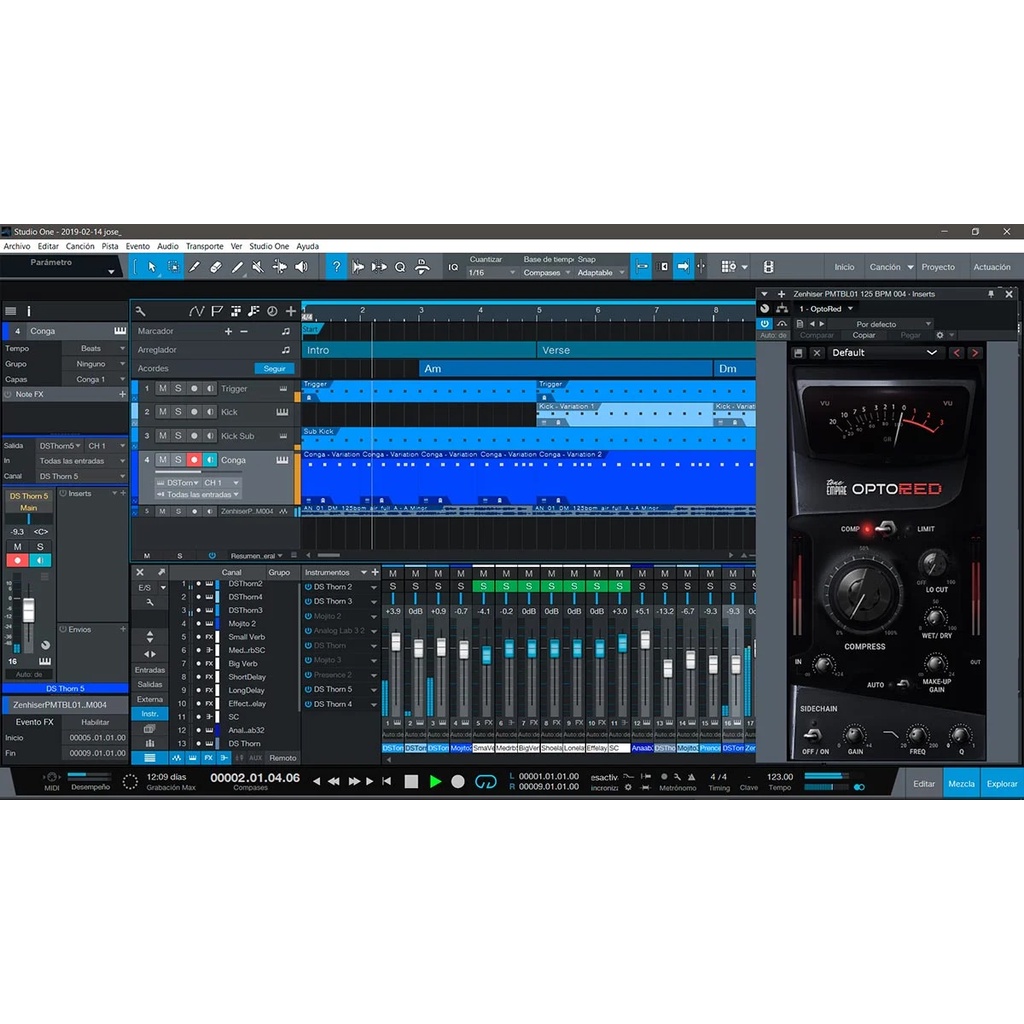Stop playback with the square button
The height and width of the screenshot is (1024, 1024).
(x=411, y=781)
